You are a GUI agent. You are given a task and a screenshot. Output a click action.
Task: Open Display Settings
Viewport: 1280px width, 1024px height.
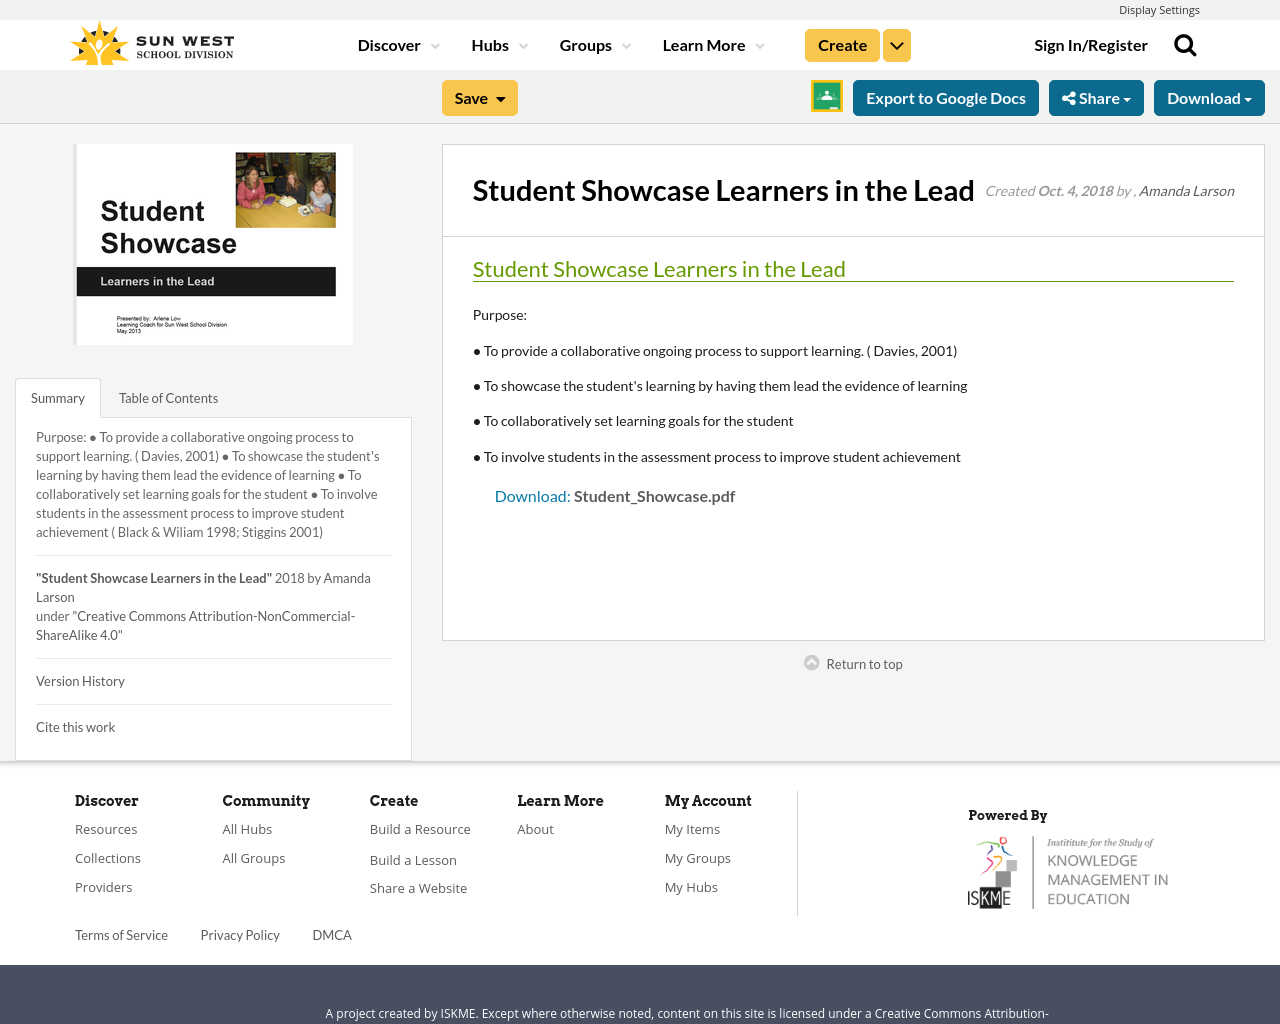click(x=1159, y=9)
